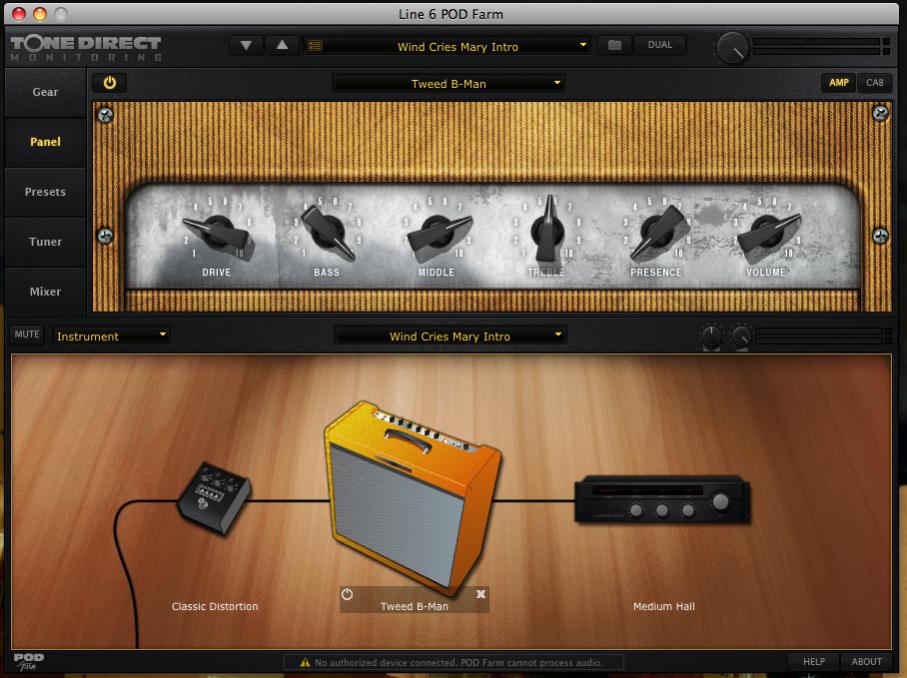Adjust the second small tone level knob
The width and height of the screenshot is (907, 678).
742,336
